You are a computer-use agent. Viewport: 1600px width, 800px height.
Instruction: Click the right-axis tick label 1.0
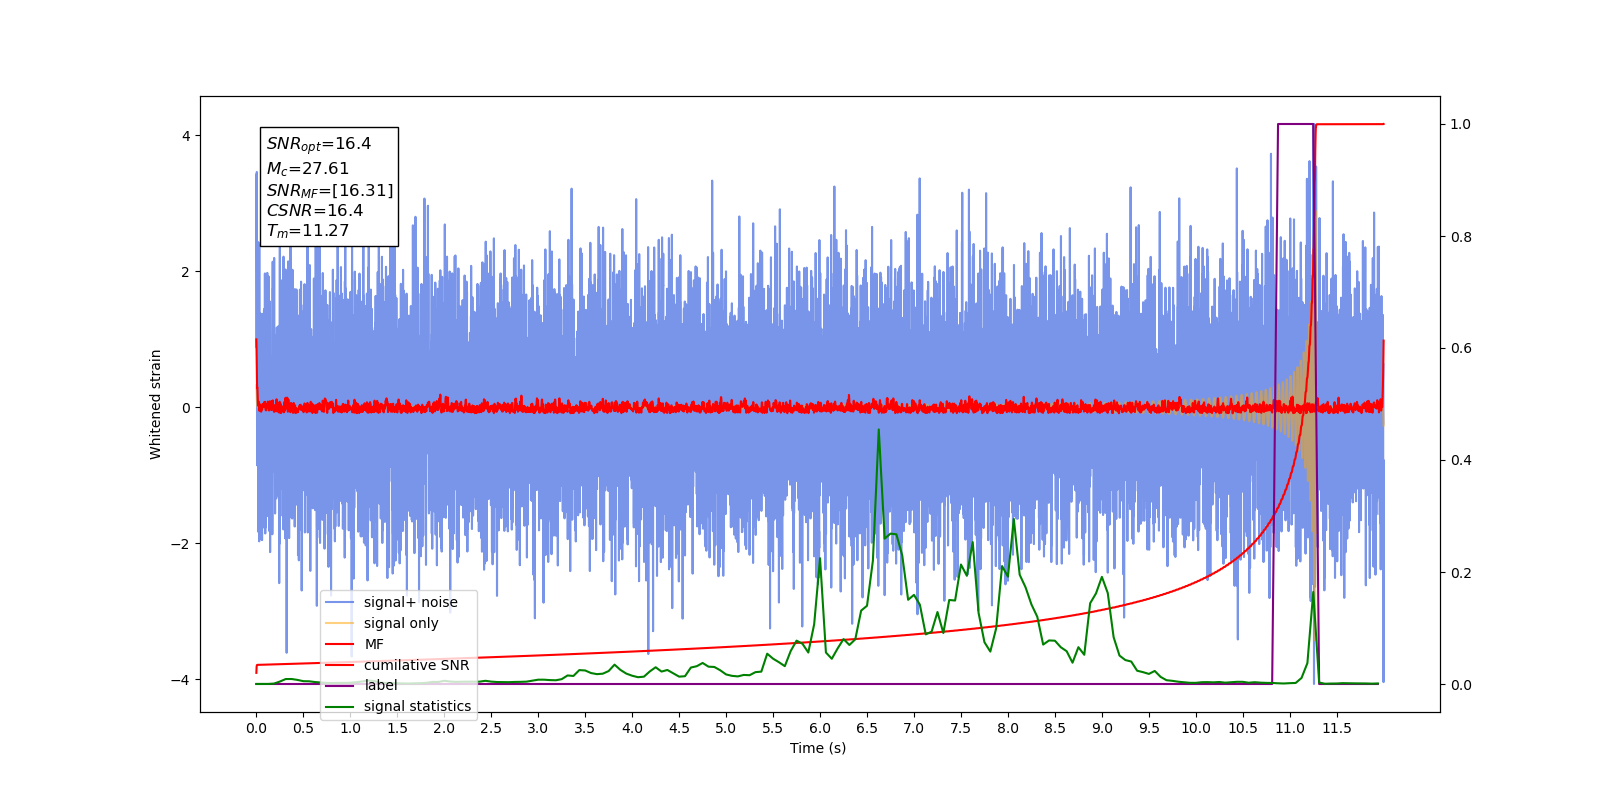(x=1461, y=124)
